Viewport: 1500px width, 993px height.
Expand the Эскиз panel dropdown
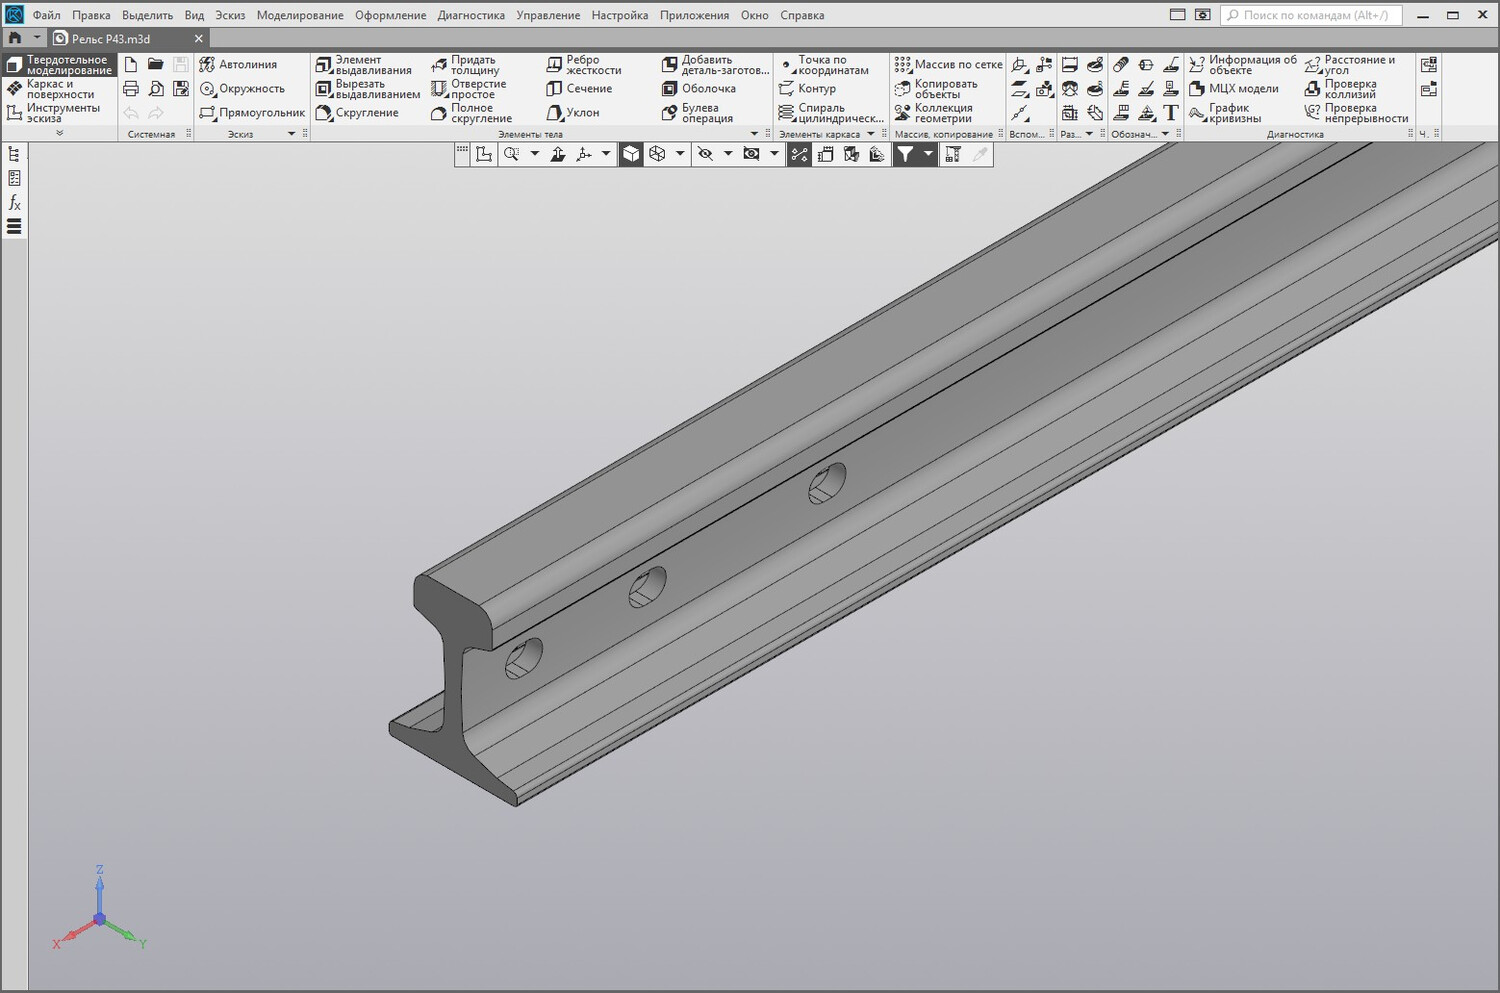click(x=292, y=134)
